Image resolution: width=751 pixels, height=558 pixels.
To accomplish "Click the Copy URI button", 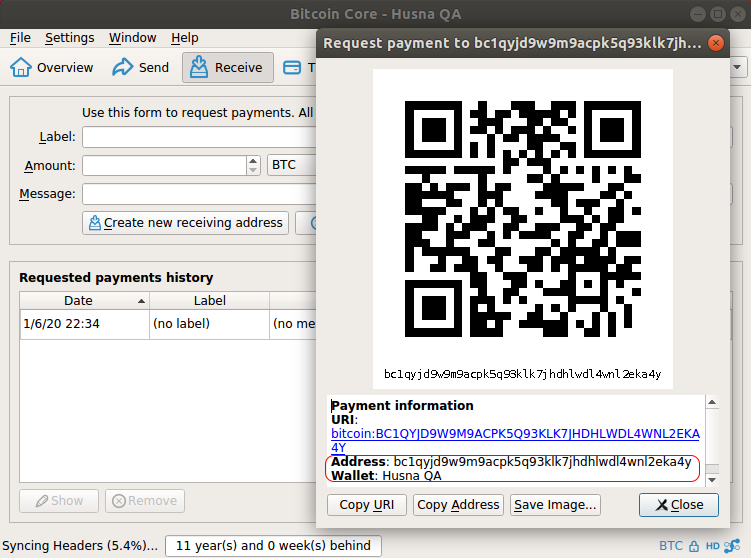I will point(366,505).
